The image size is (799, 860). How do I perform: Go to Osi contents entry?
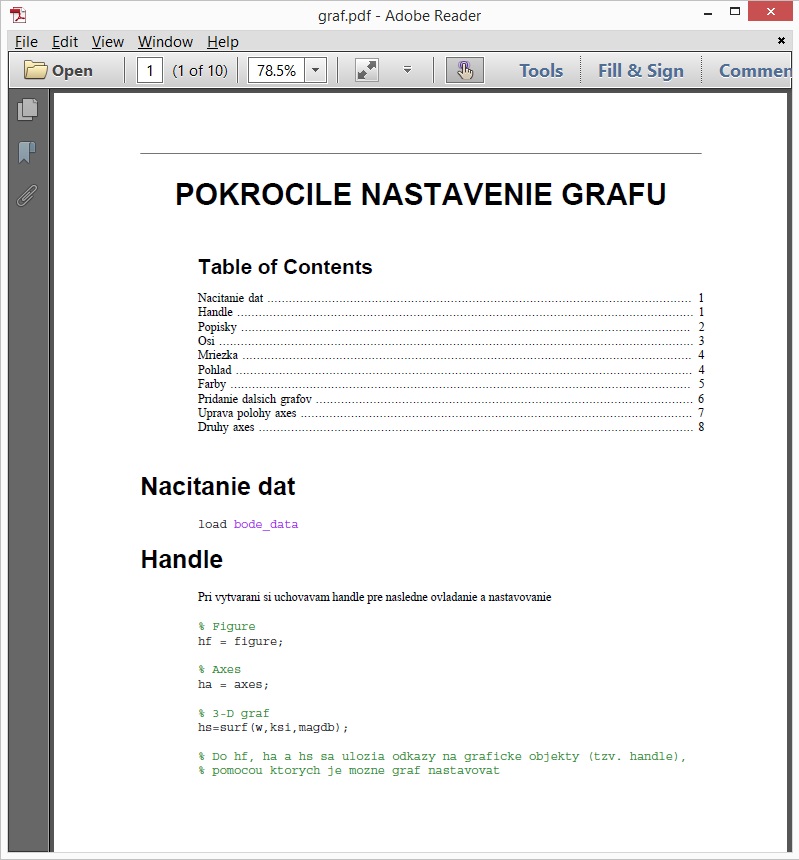point(451,341)
